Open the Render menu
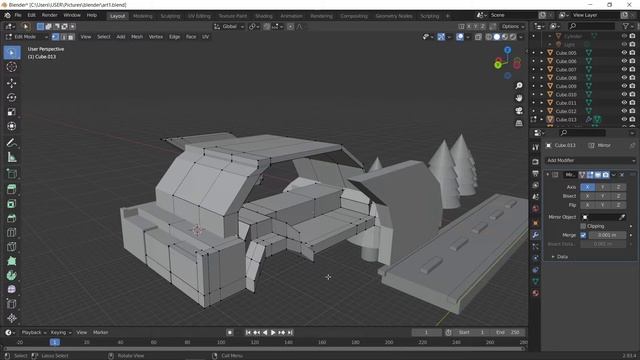 (x=49, y=16)
